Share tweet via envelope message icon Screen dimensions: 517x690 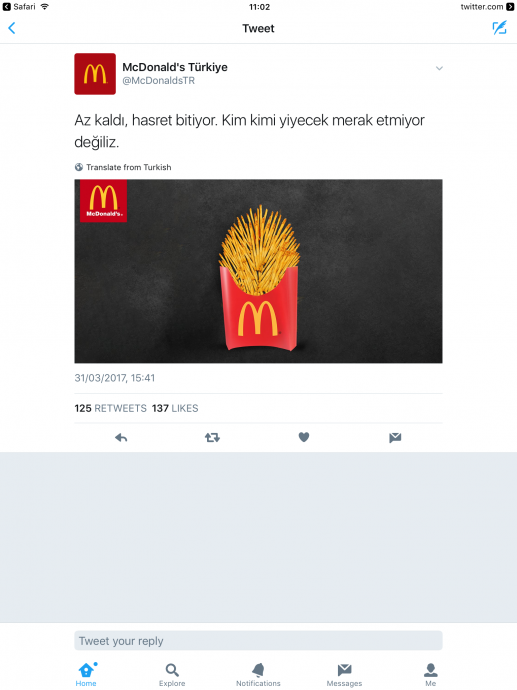click(x=395, y=437)
